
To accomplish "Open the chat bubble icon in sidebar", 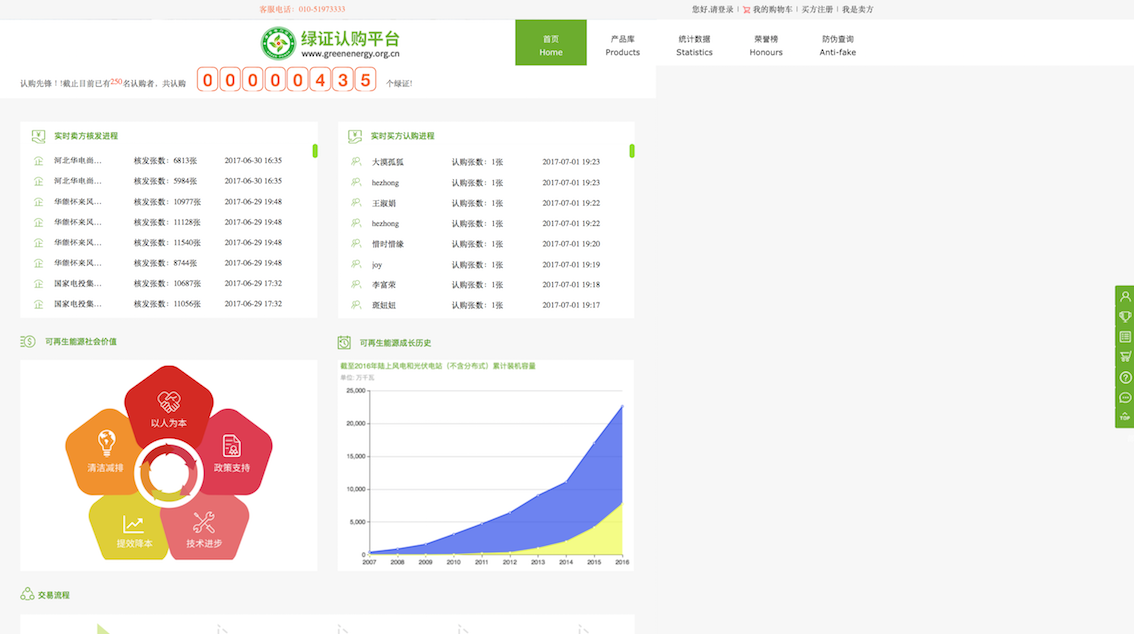I will tap(1125, 398).
